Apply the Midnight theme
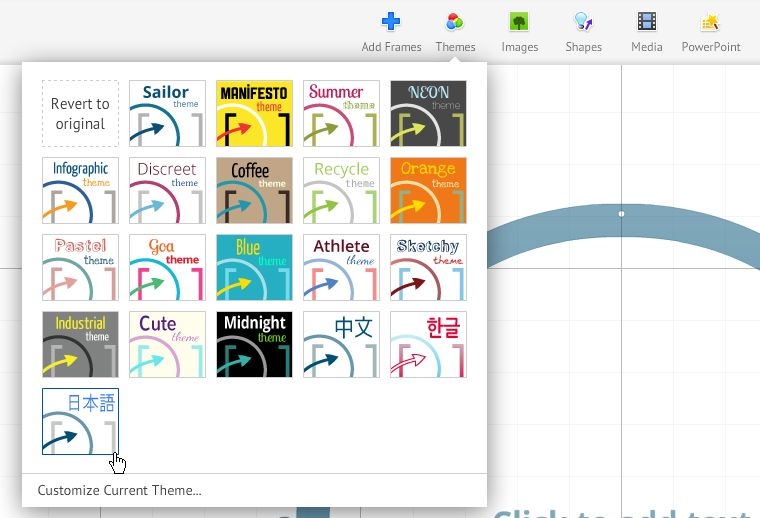760x518 pixels. coord(254,345)
